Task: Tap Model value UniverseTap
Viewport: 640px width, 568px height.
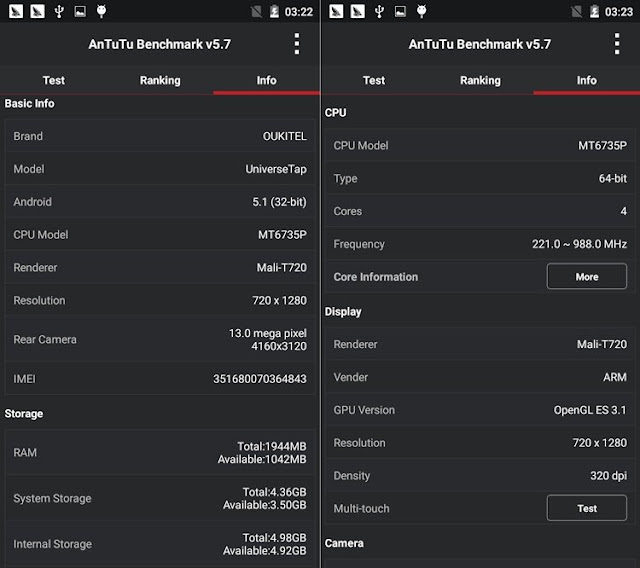Action: (x=276, y=169)
